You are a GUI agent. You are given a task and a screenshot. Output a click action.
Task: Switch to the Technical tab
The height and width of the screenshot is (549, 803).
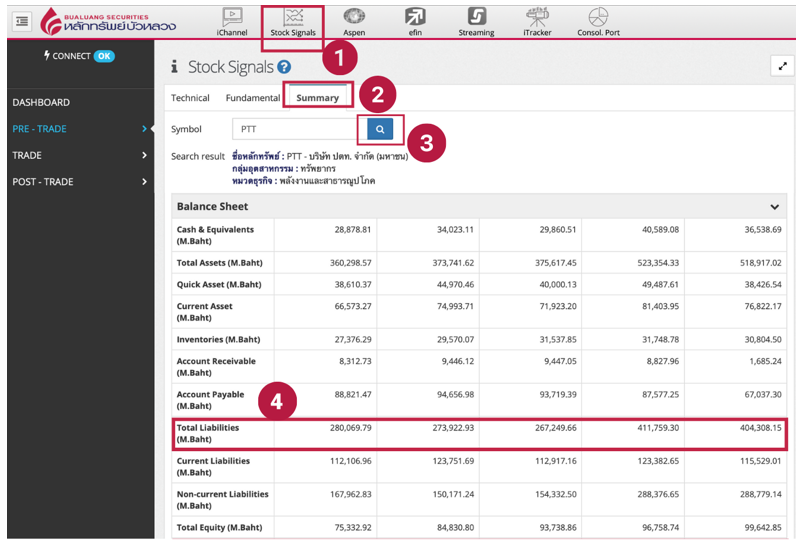(190, 98)
